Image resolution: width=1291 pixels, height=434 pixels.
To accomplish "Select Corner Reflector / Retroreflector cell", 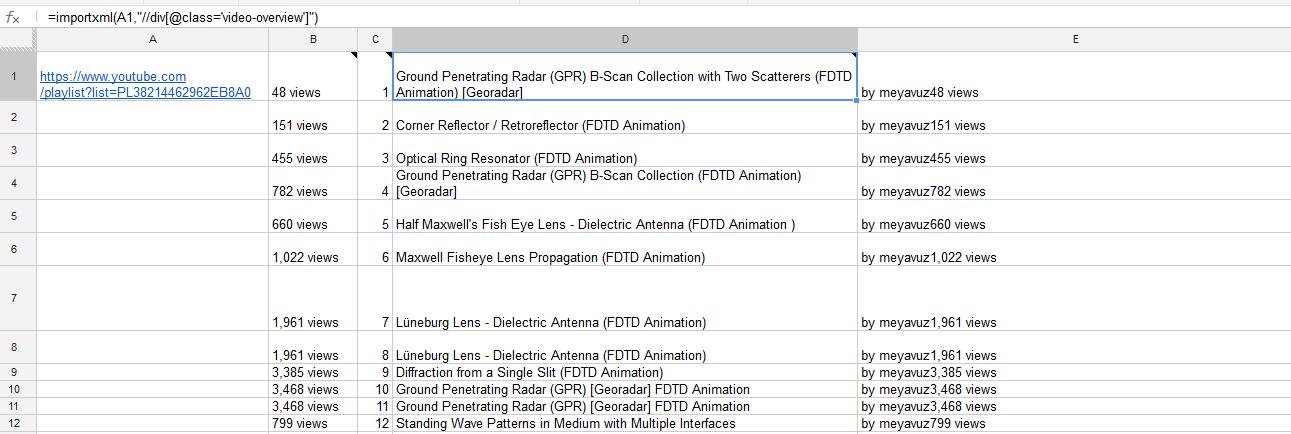I will (x=625, y=118).
